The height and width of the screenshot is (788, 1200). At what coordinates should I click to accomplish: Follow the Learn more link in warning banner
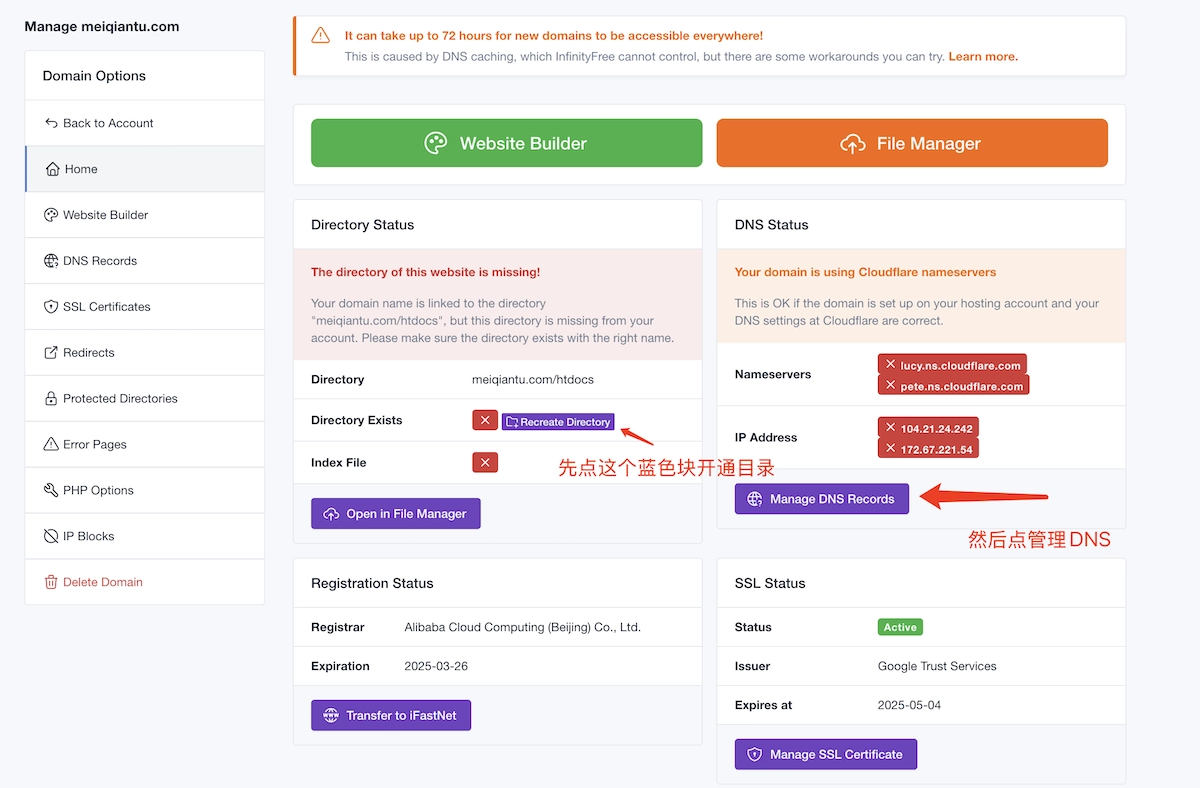(x=983, y=57)
